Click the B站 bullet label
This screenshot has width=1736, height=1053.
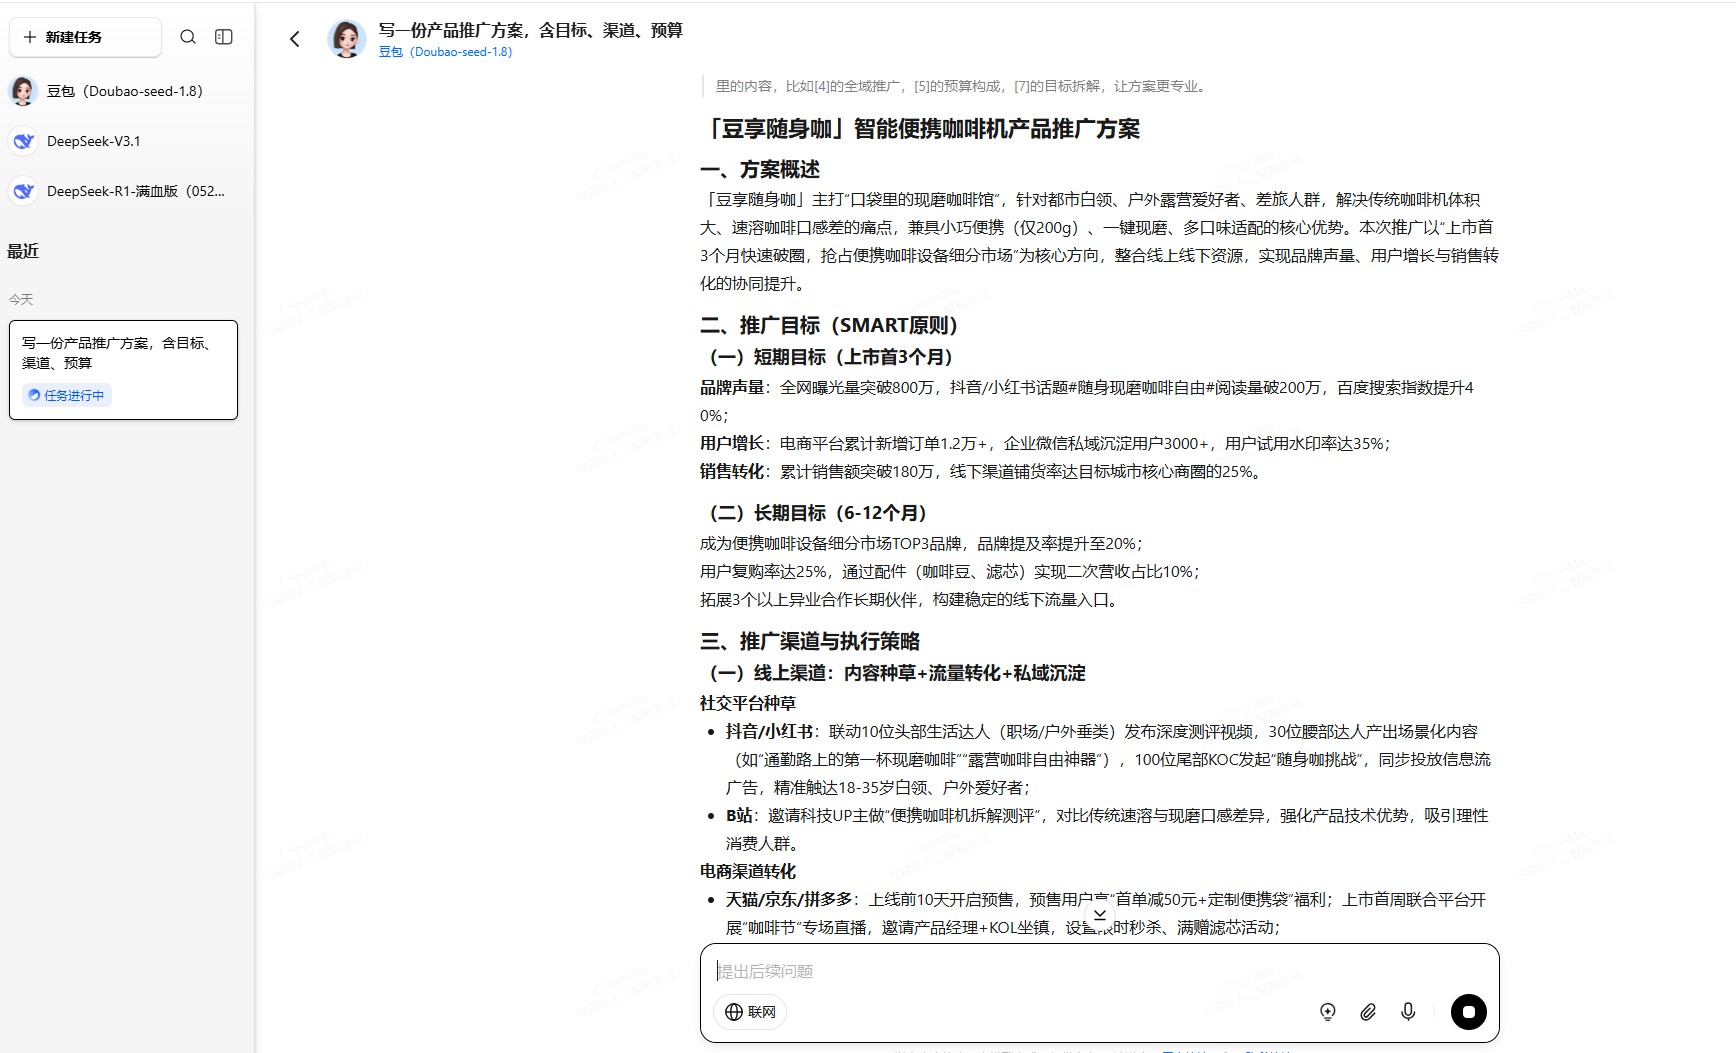tap(739, 815)
